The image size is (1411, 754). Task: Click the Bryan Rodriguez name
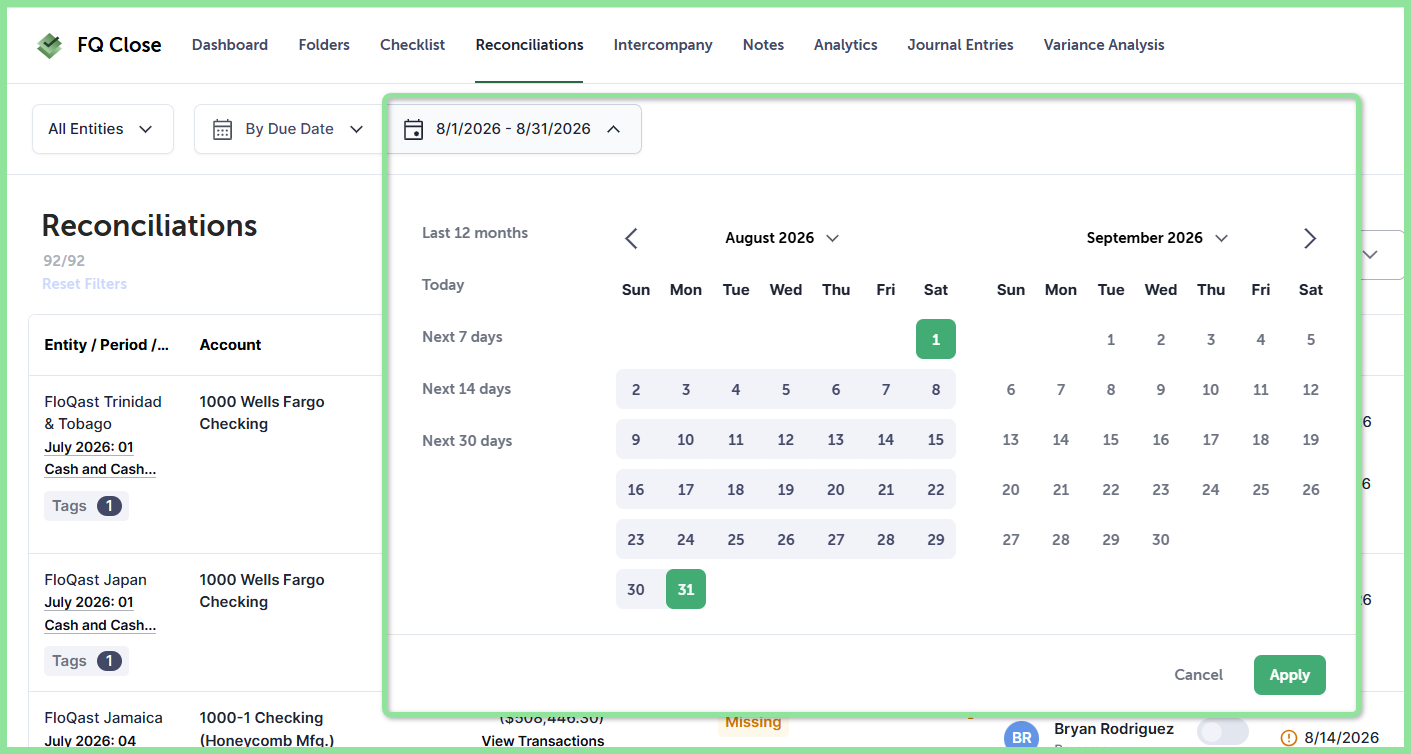[x=1114, y=729]
